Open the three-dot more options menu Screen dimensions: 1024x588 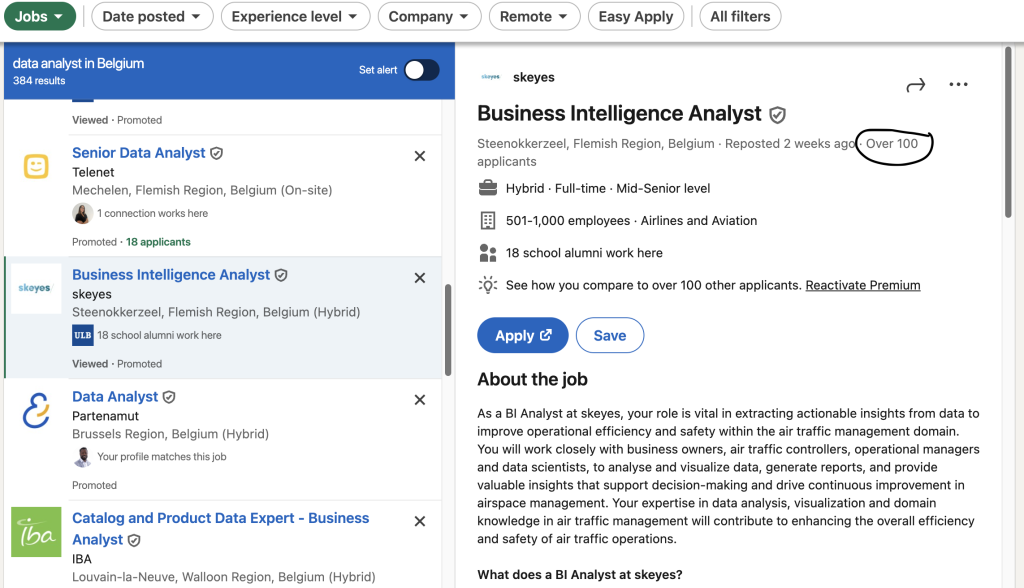958,84
